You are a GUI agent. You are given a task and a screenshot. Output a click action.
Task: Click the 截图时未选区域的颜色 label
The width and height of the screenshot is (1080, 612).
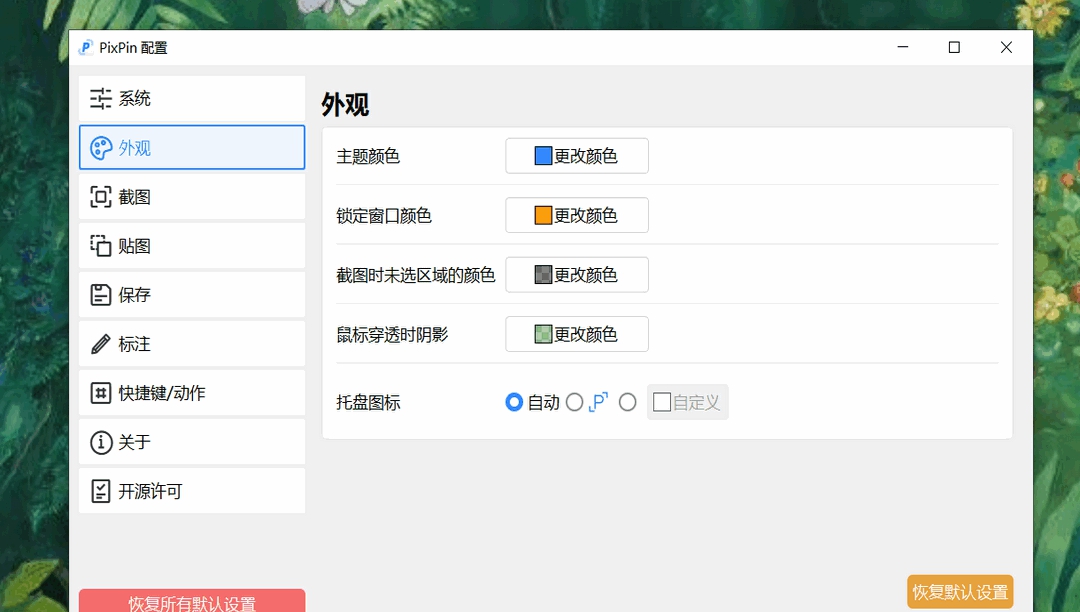[416, 275]
